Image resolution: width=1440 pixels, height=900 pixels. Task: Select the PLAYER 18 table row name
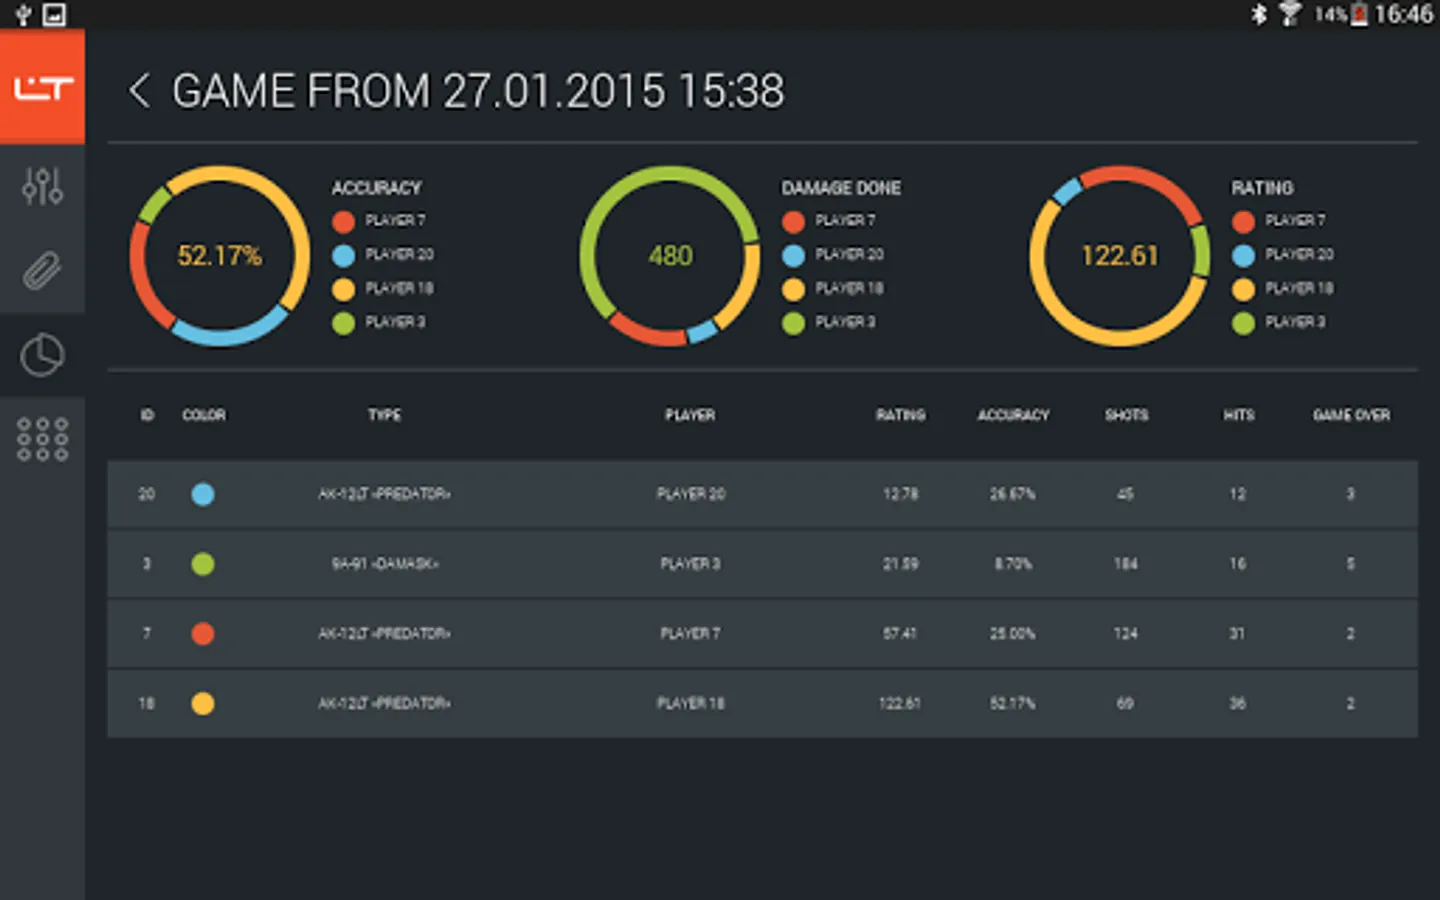[690, 704]
